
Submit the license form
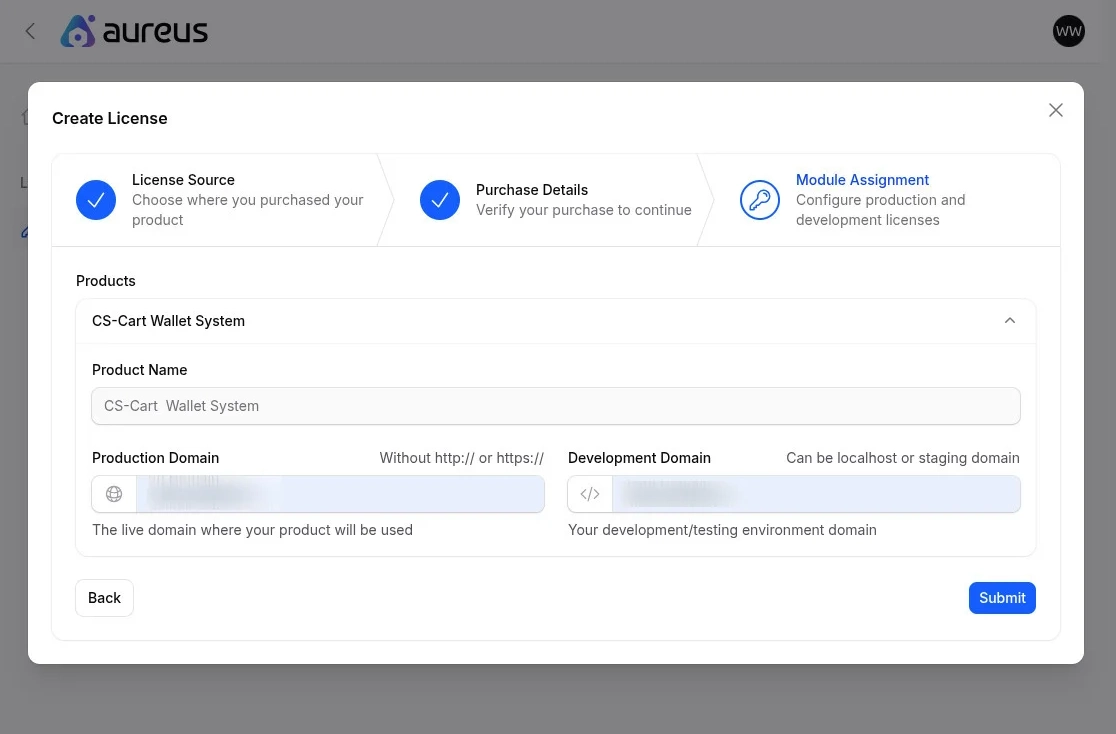pos(1002,598)
